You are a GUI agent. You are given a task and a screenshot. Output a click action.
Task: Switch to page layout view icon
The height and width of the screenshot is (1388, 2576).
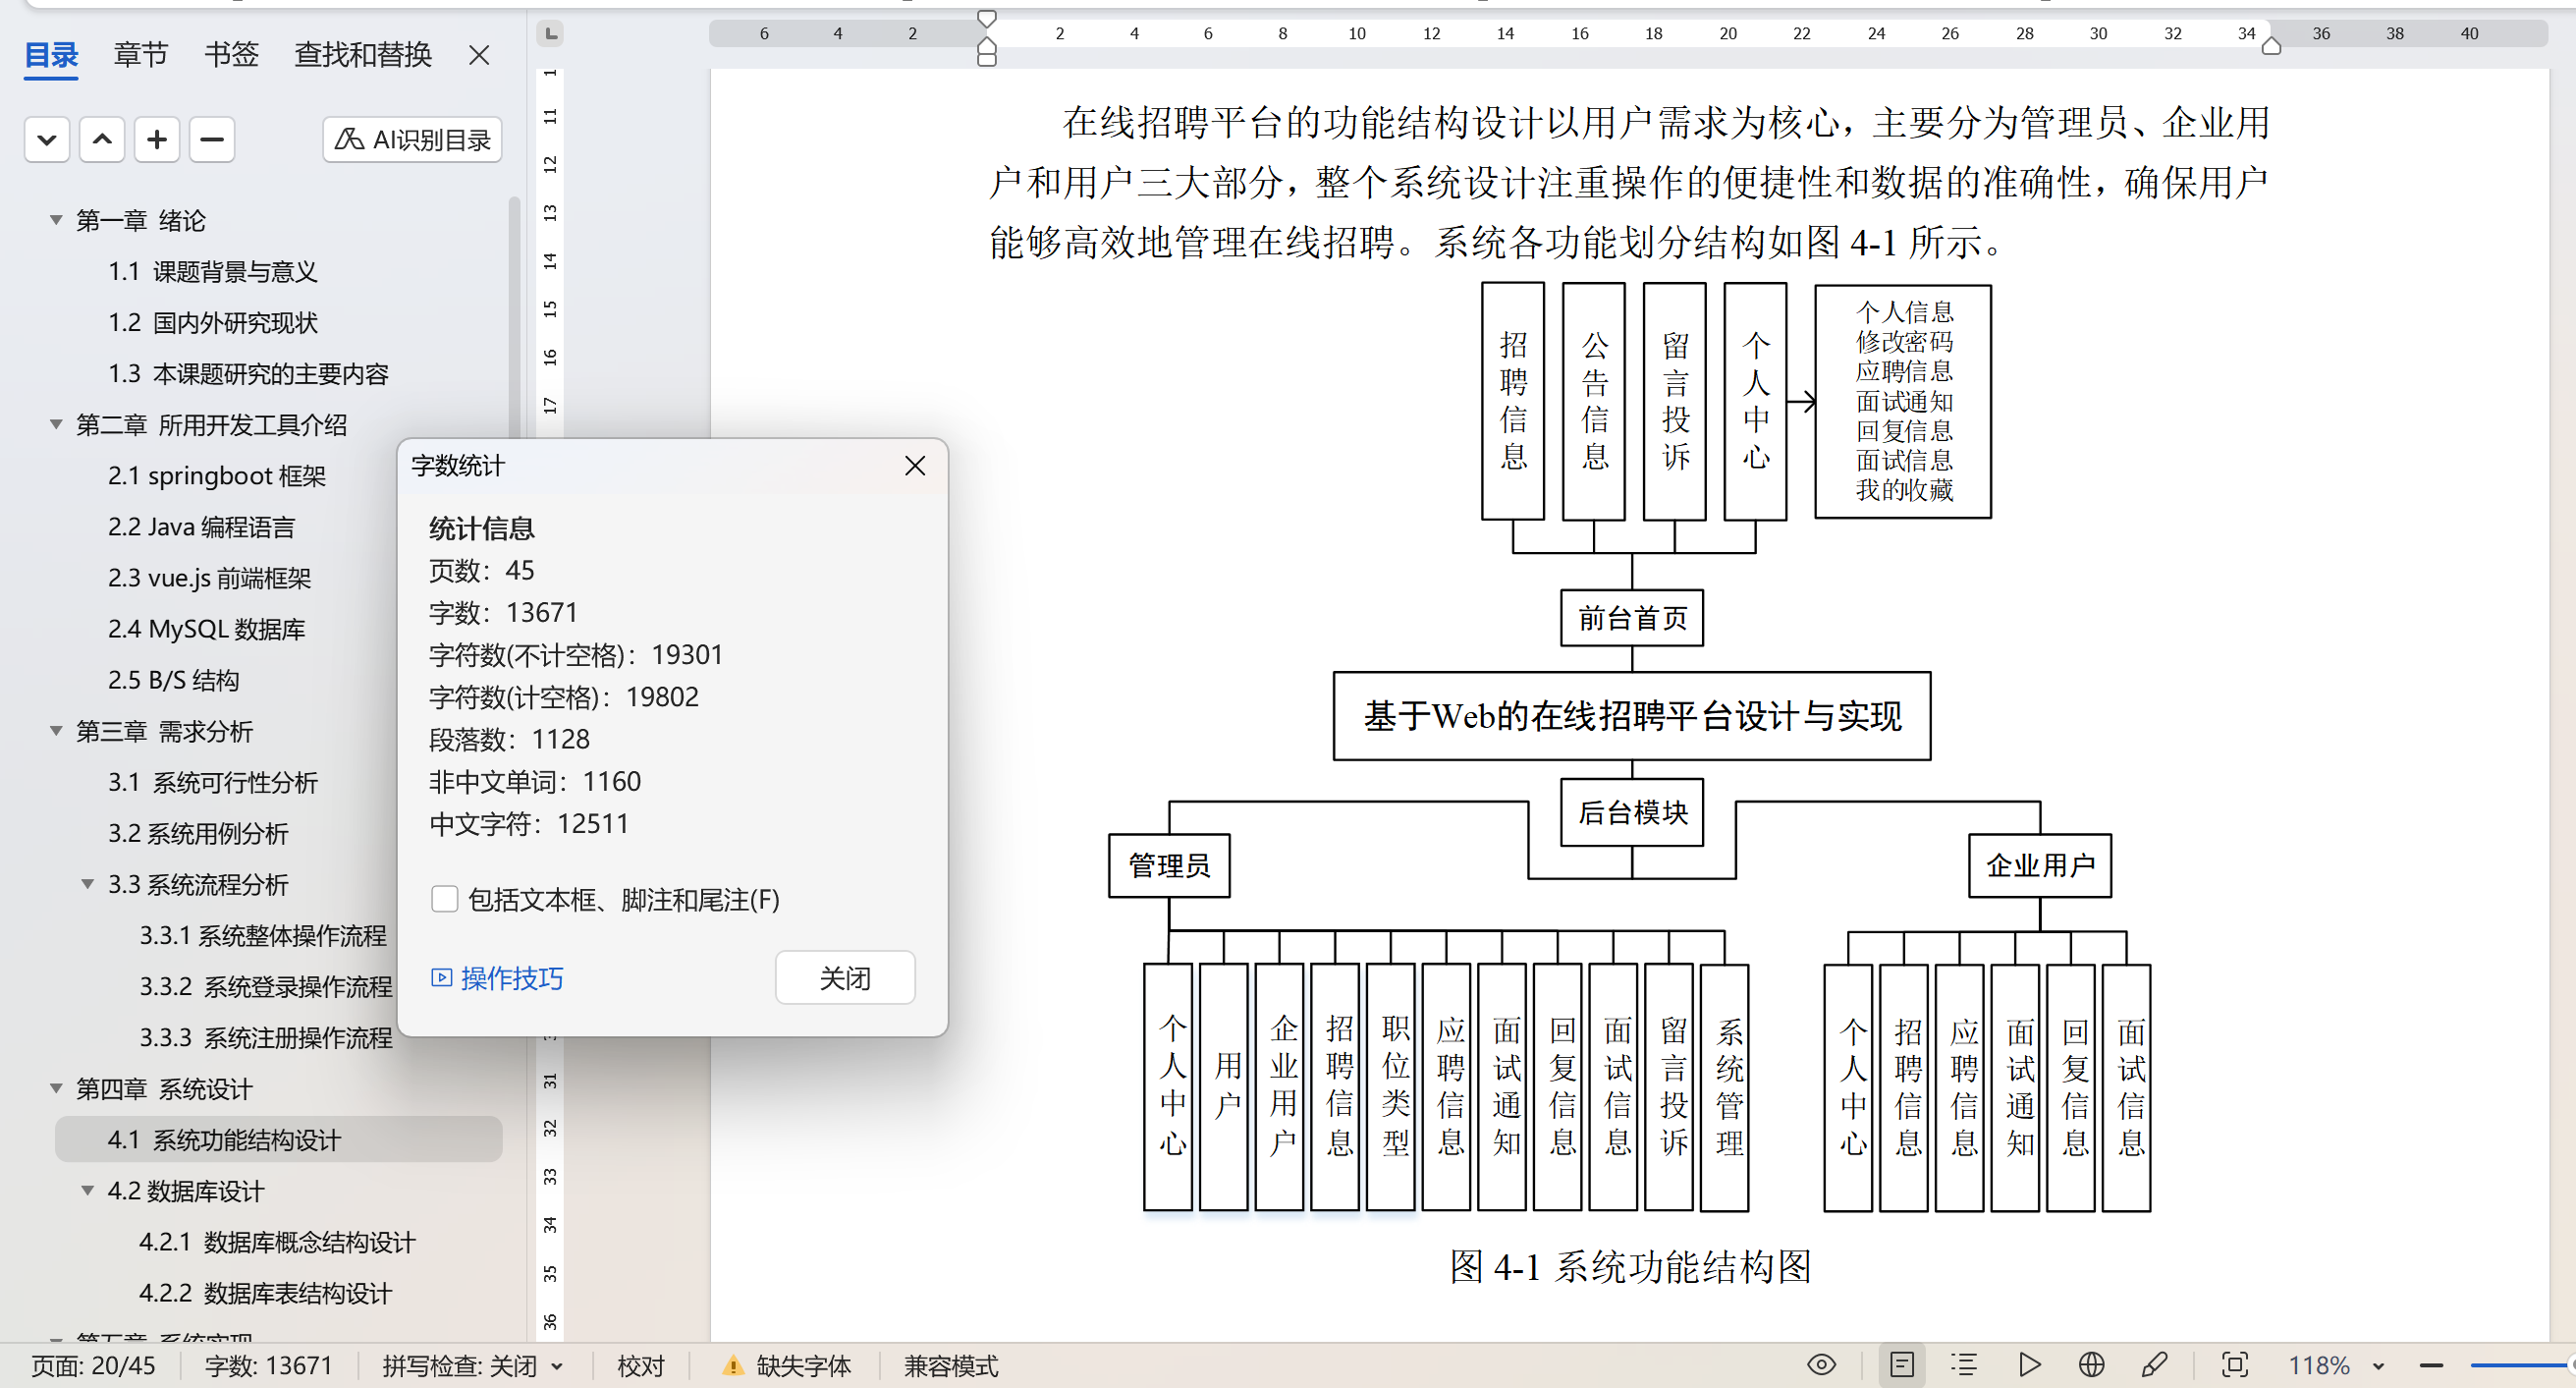click(1901, 1365)
